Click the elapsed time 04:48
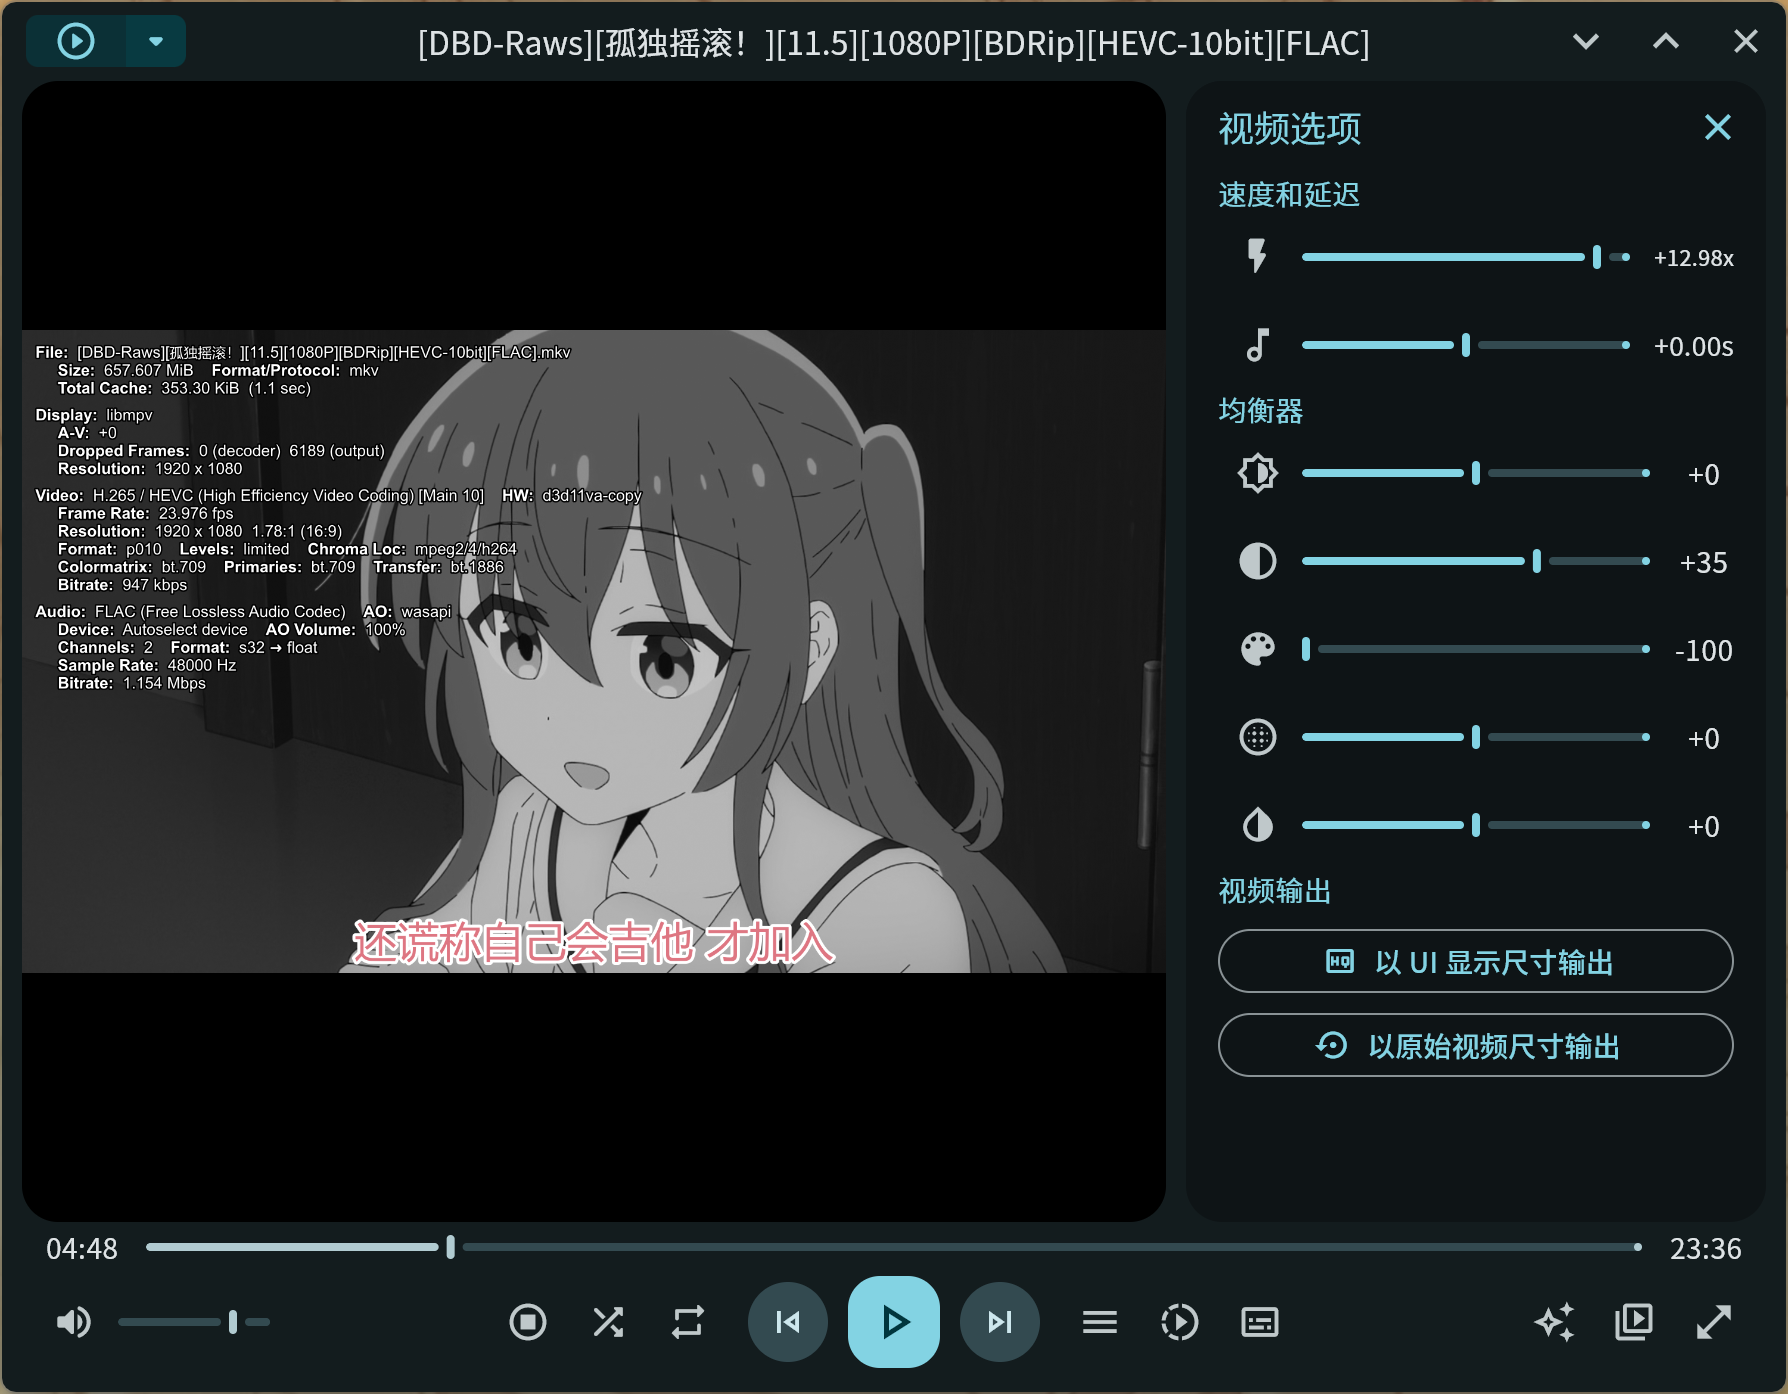 pyautogui.click(x=82, y=1248)
